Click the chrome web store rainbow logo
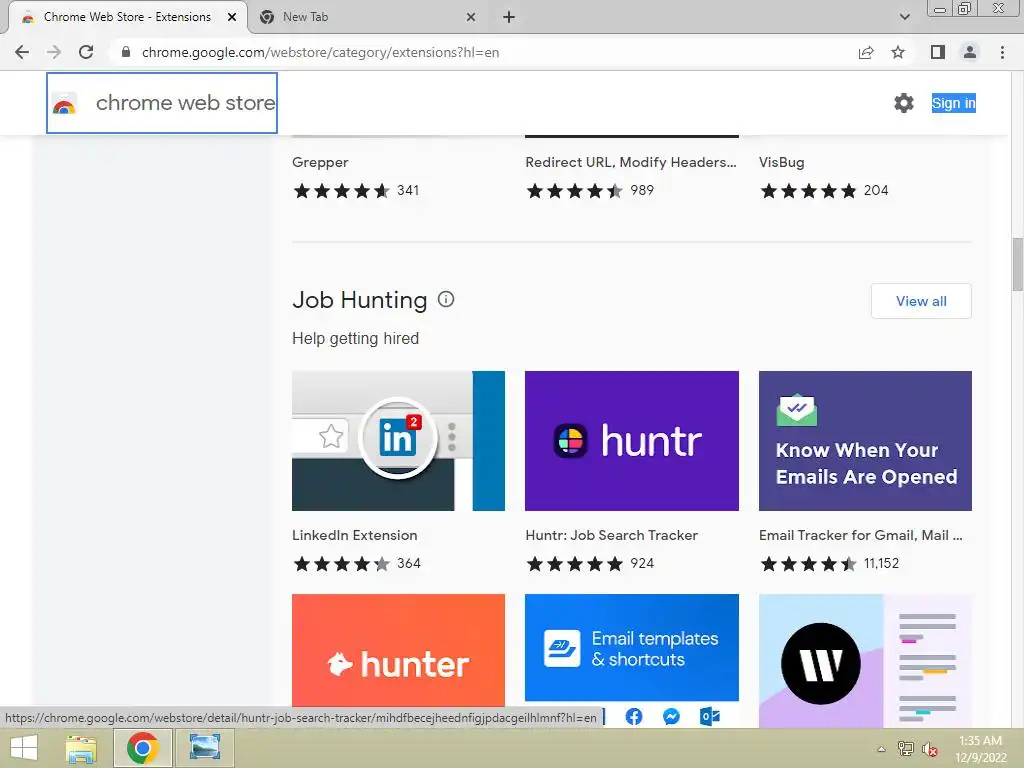 [x=64, y=104]
